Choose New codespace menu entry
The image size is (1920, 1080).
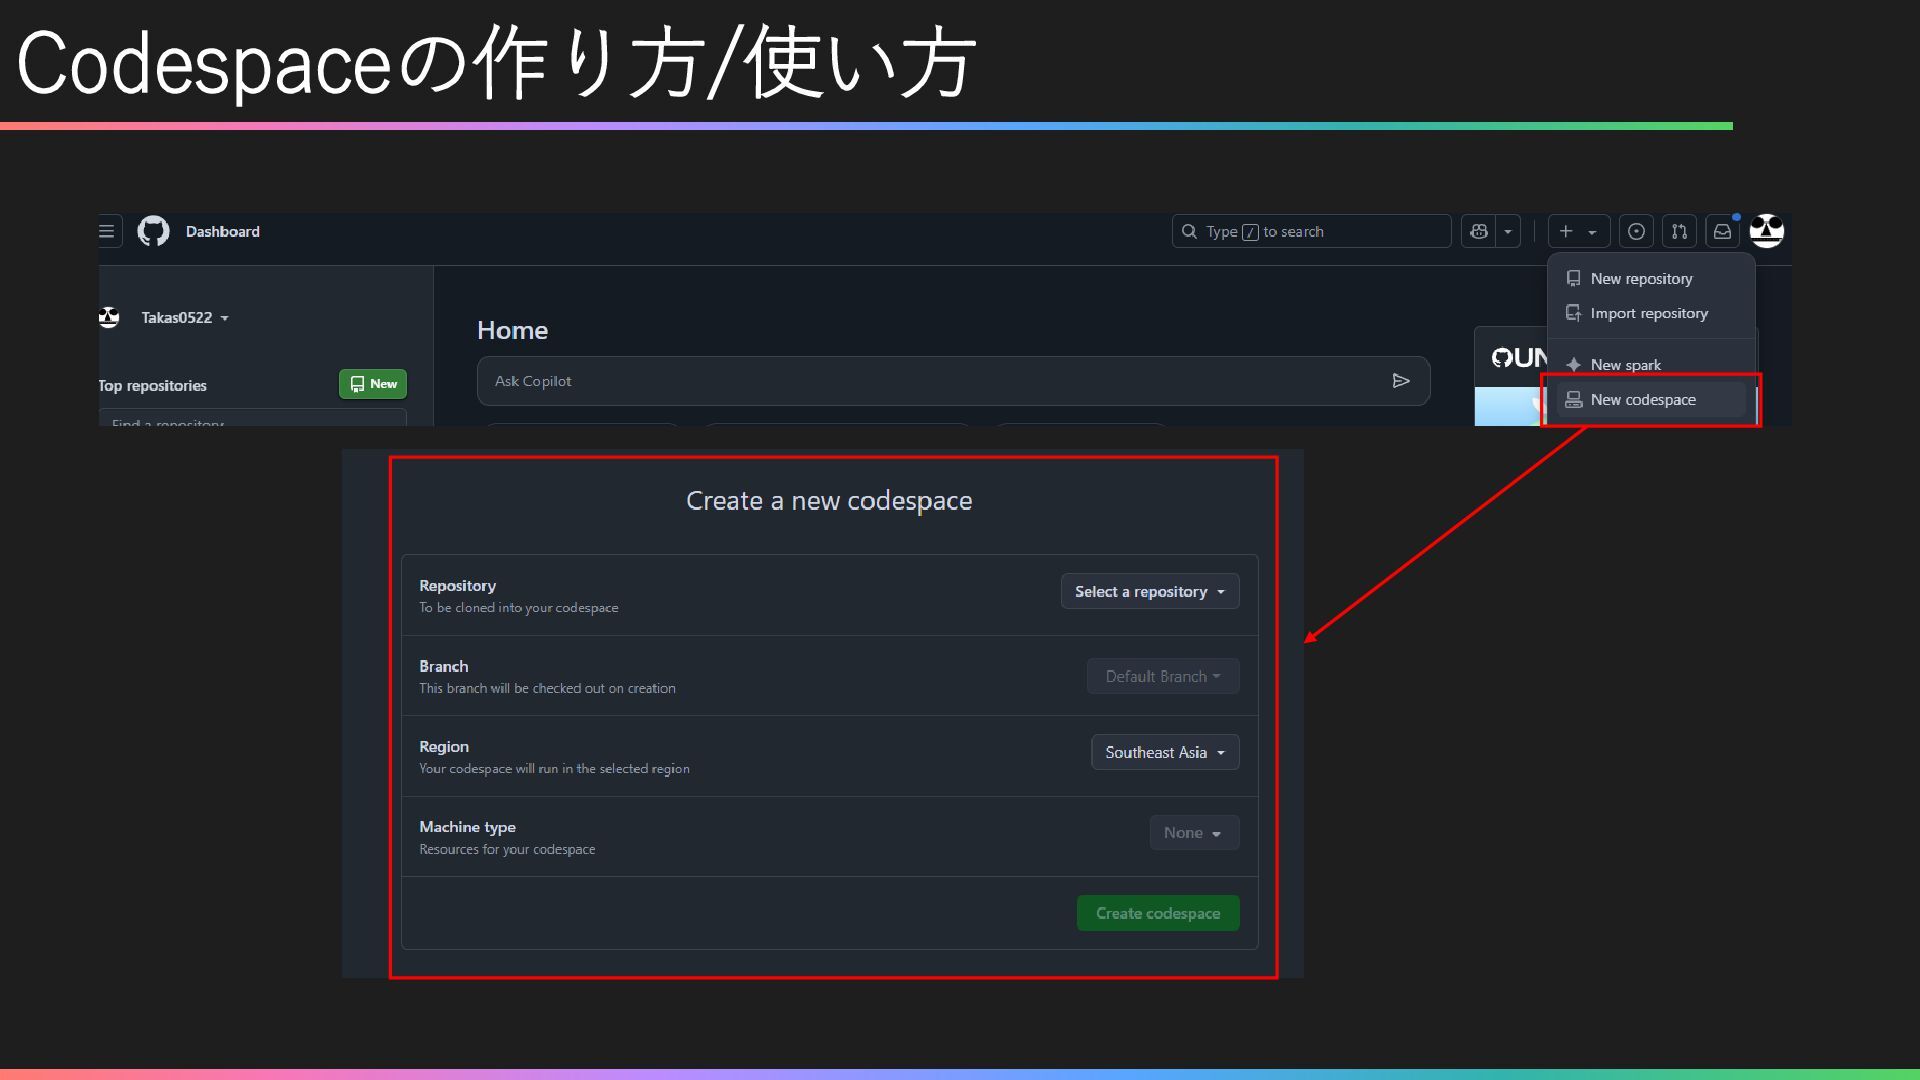(1650, 400)
